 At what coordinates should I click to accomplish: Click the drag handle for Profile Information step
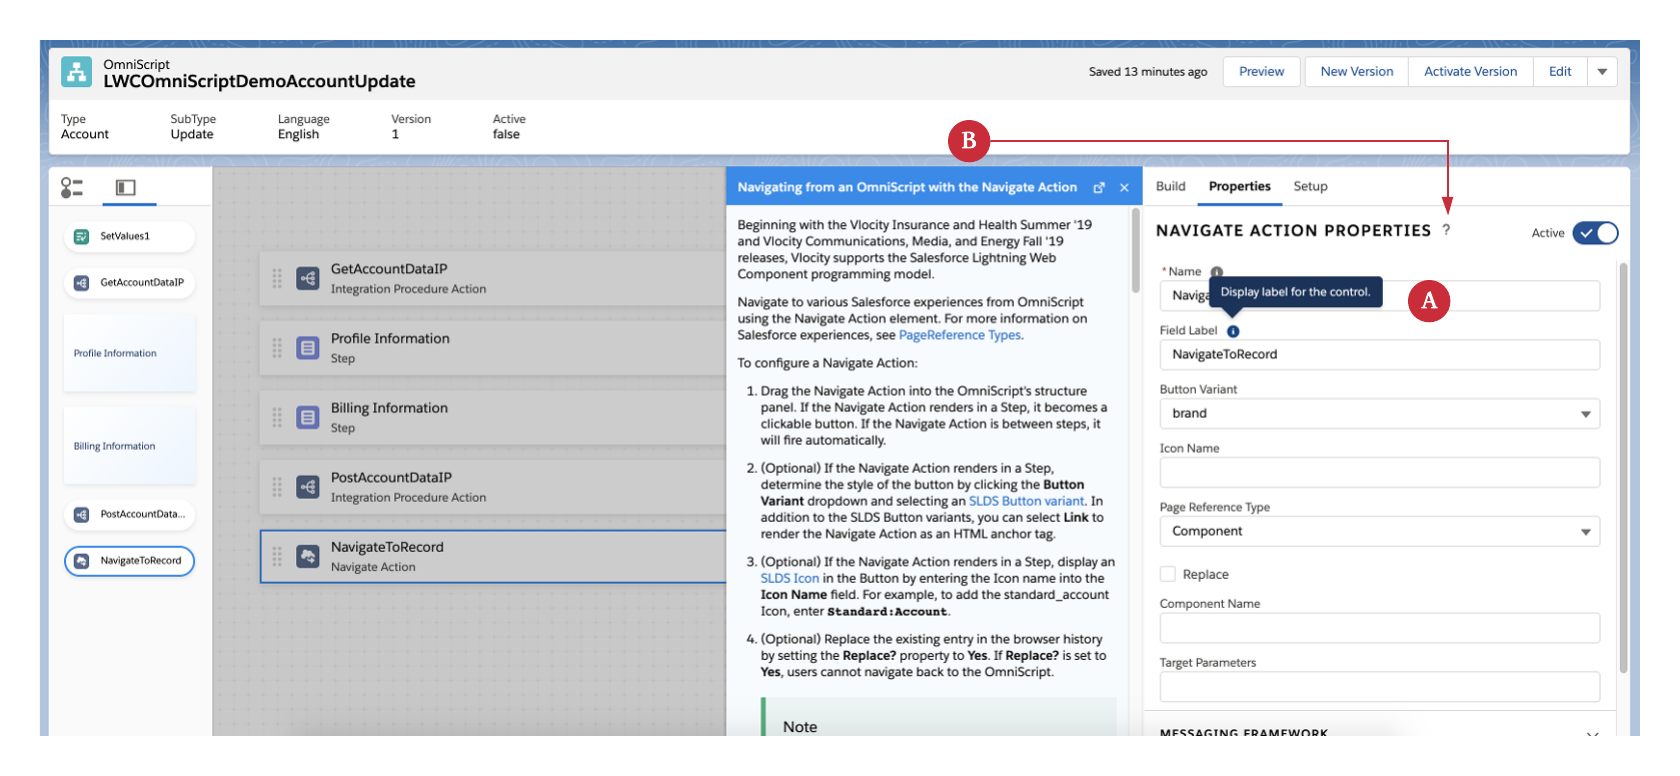pyautogui.click(x=277, y=348)
